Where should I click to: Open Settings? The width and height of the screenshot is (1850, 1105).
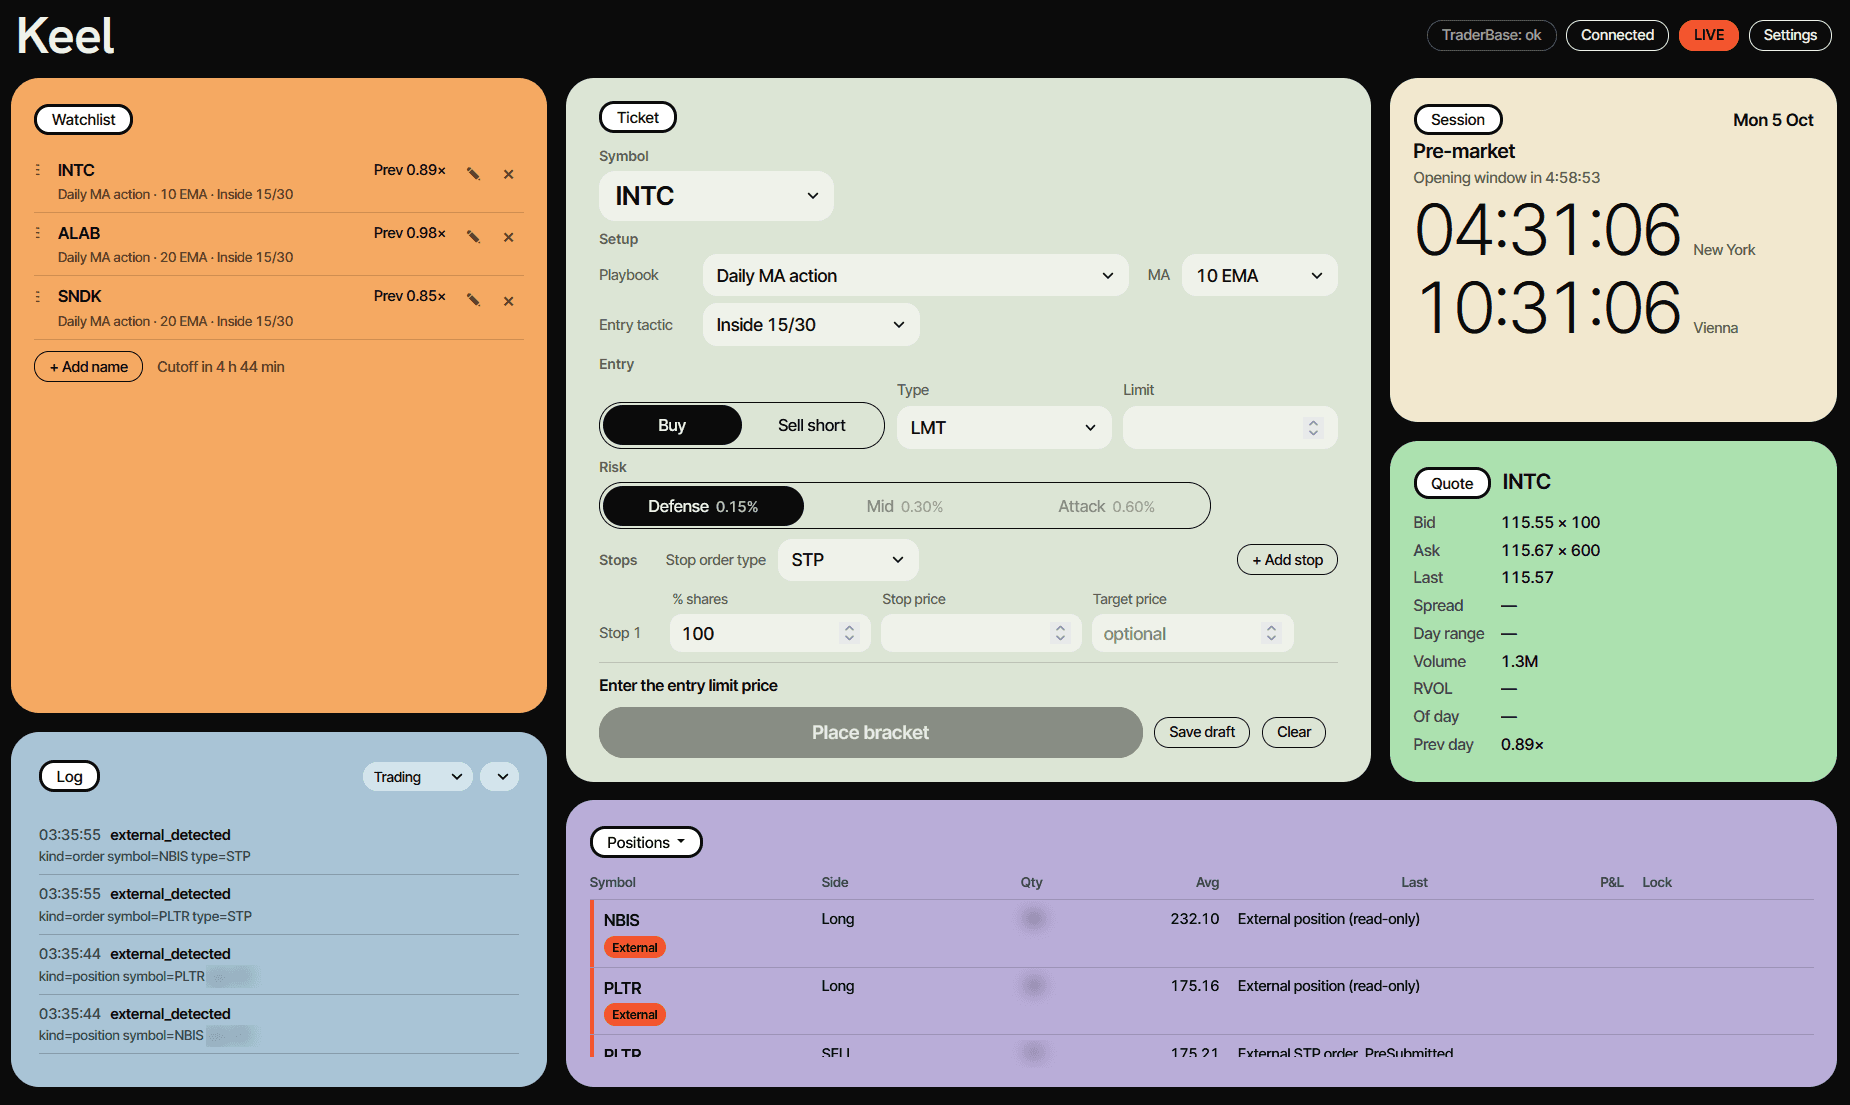[1789, 35]
